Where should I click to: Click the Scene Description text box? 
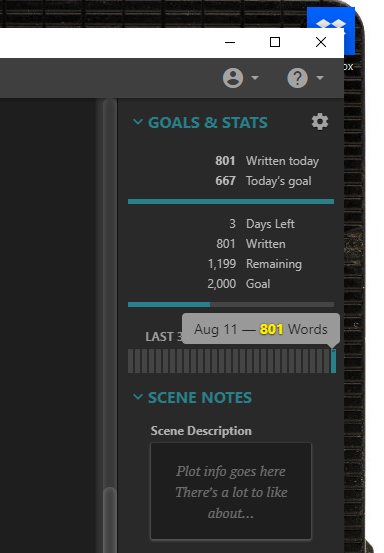coord(231,491)
